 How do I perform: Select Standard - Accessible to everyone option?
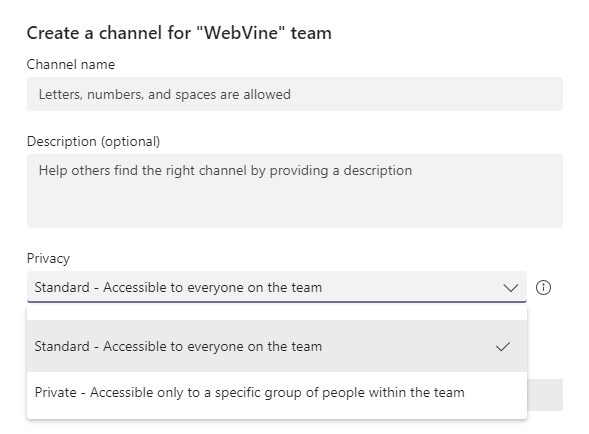point(277,346)
